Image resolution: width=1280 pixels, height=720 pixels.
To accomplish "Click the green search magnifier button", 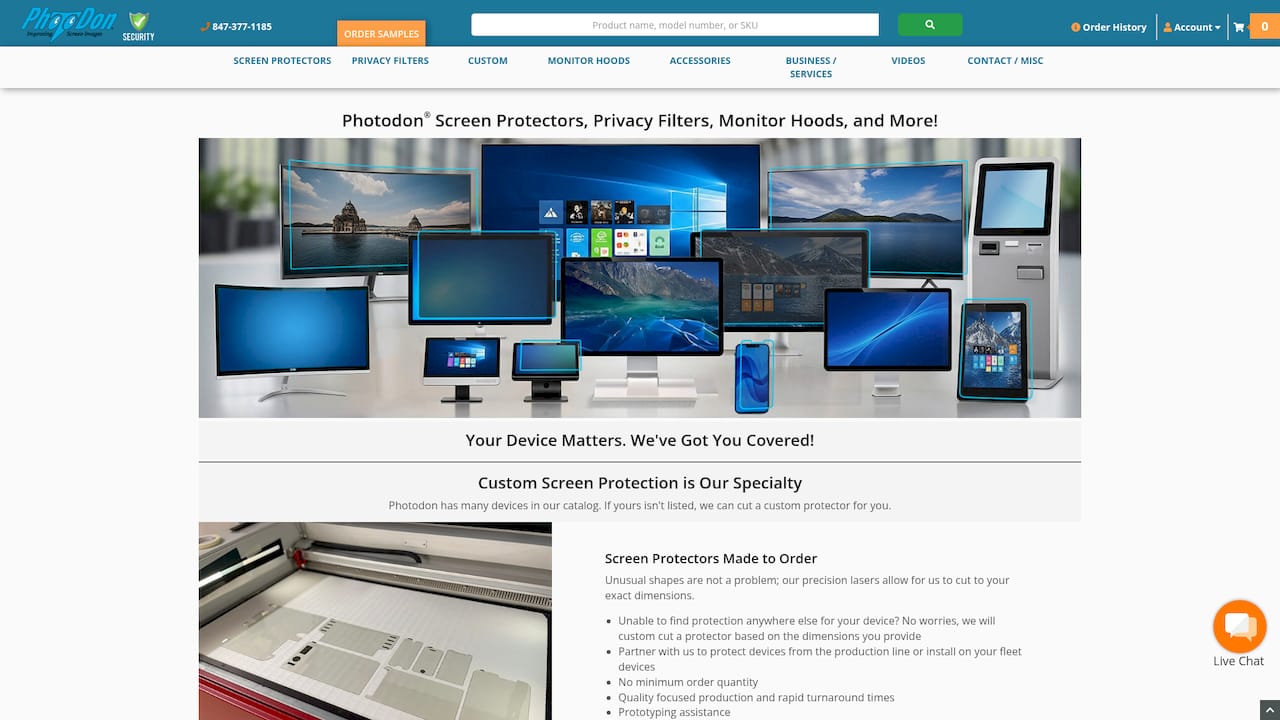I will tap(930, 25).
